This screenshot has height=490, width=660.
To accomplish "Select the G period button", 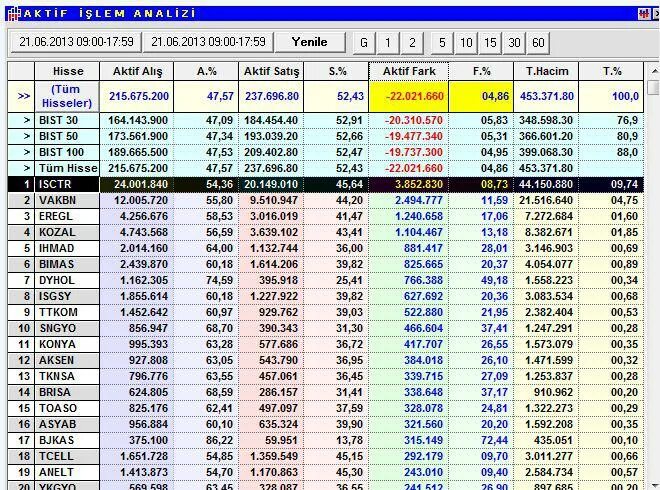I will pyautogui.click(x=364, y=43).
